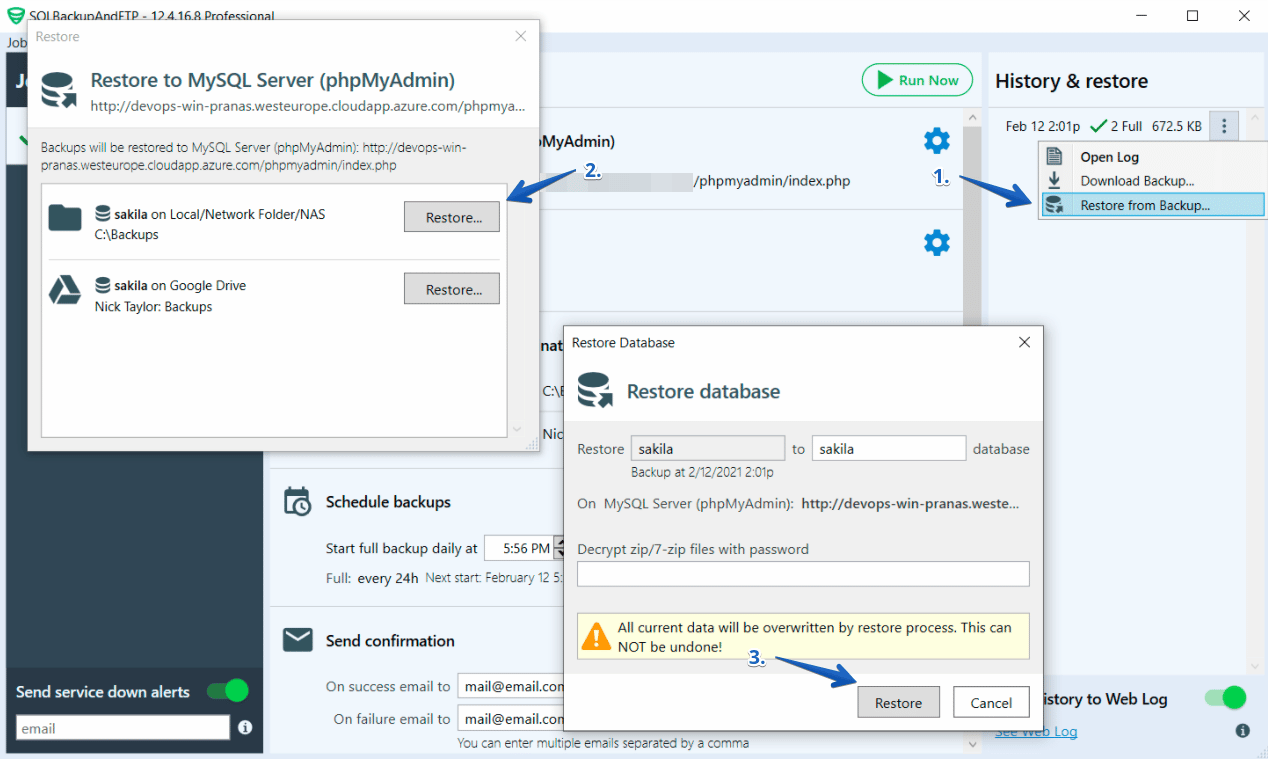
Task: Click Cancel in the Restore Database dialog
Action: (991, 701)
